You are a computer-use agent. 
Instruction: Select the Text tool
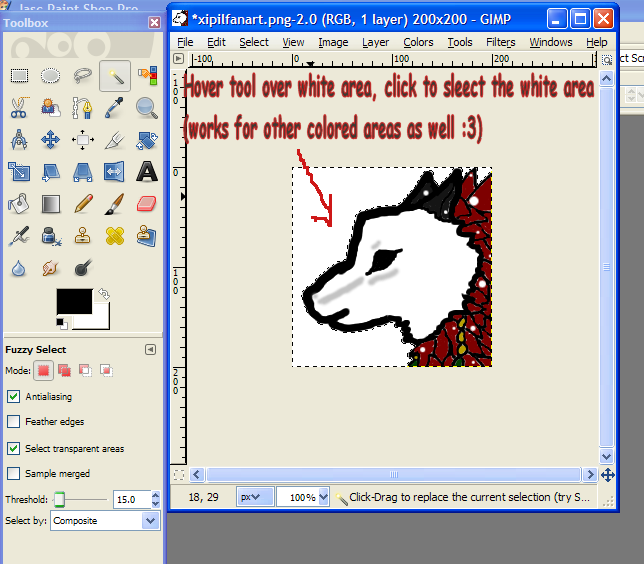coord(147,172)
